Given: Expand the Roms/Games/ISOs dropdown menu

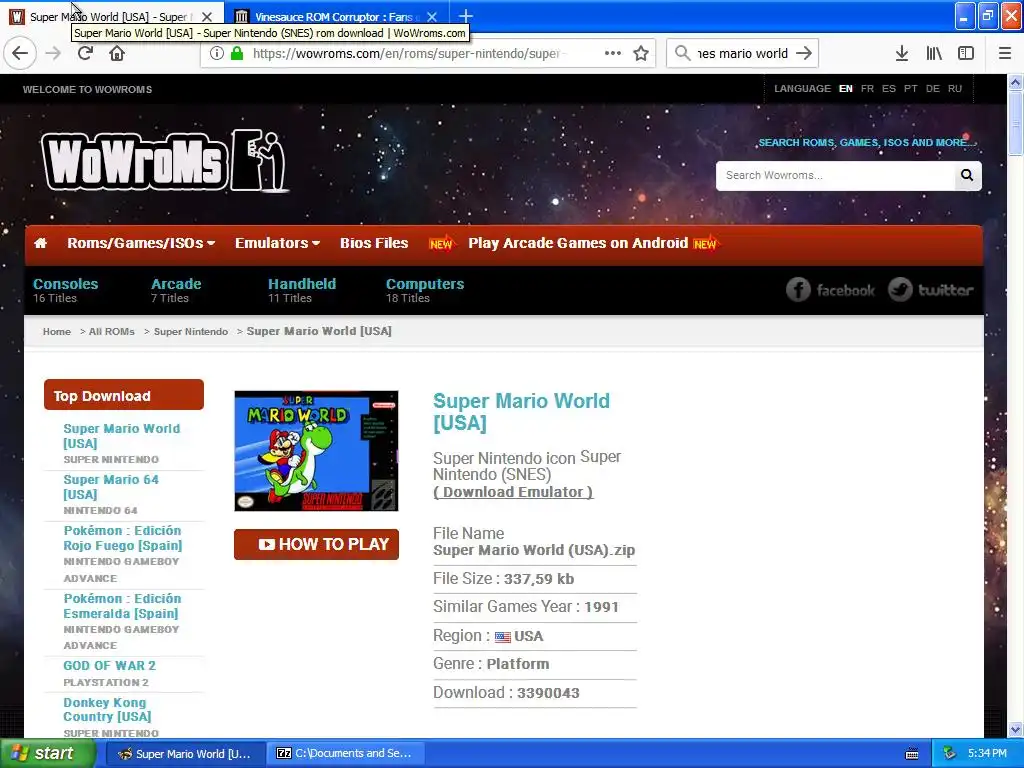Looking at the screenshot, I should (141, 243).
